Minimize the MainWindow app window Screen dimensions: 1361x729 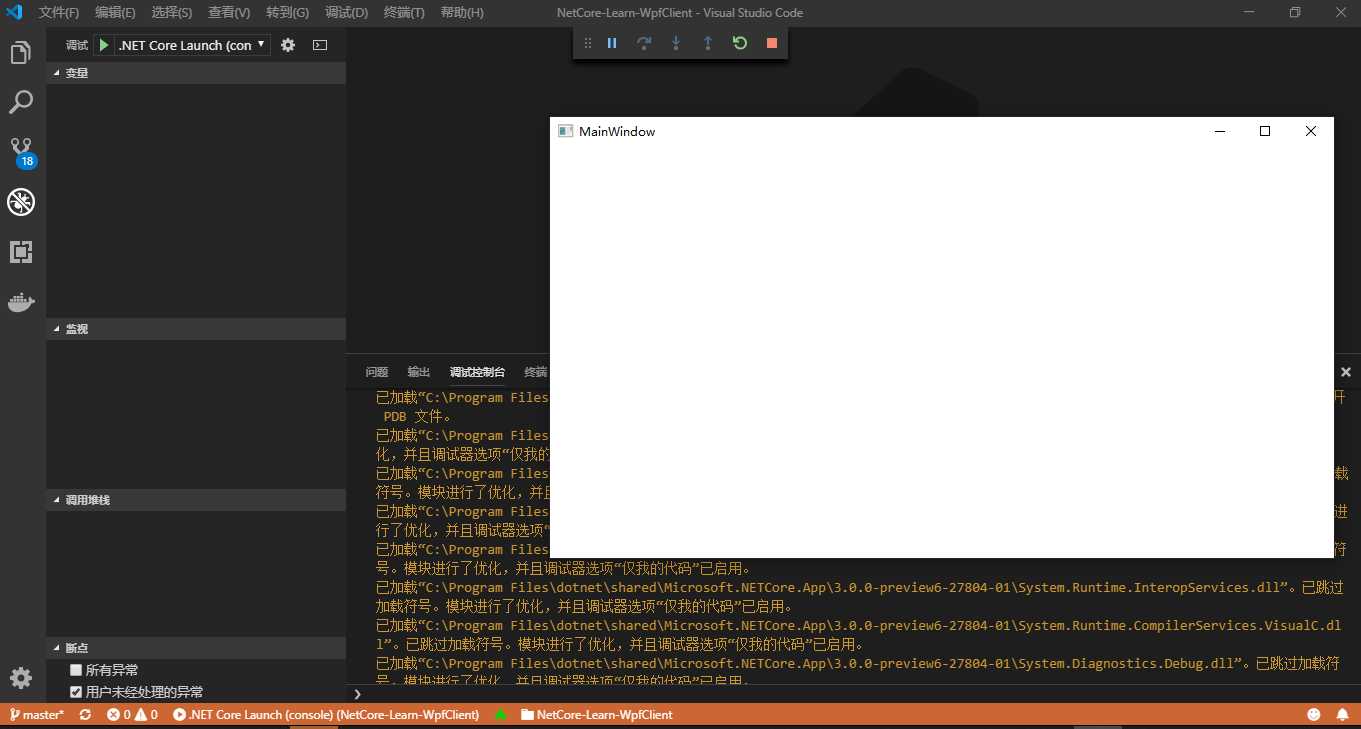[1219, 131]
